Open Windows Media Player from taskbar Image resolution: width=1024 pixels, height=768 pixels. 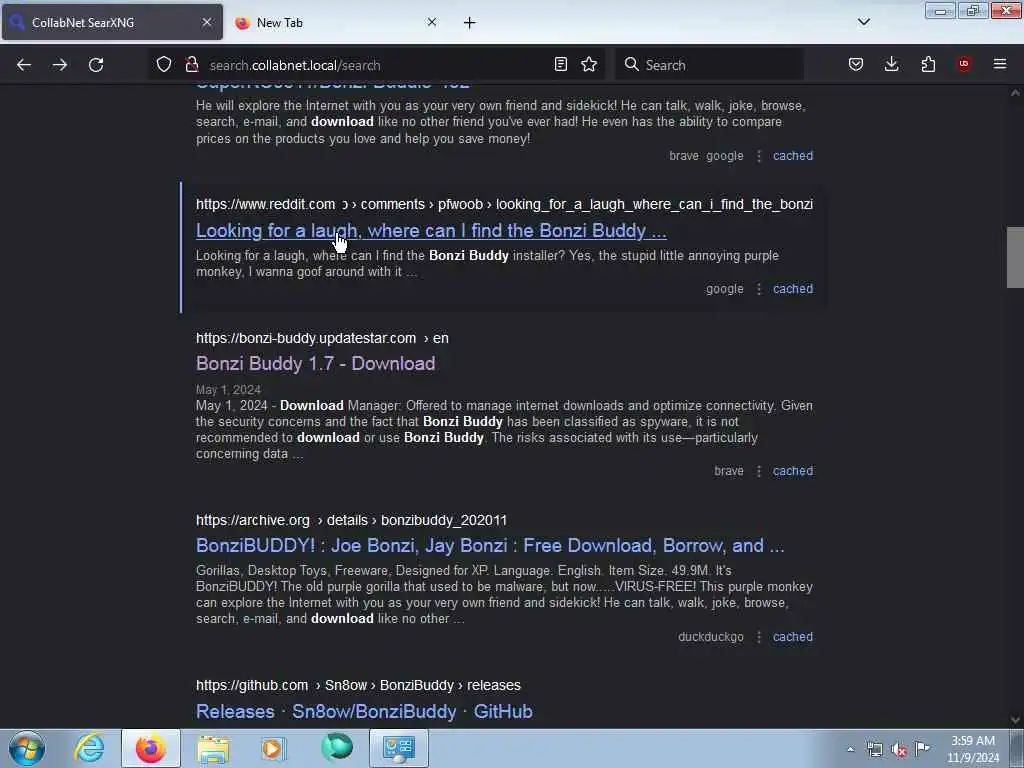[273, 748]
